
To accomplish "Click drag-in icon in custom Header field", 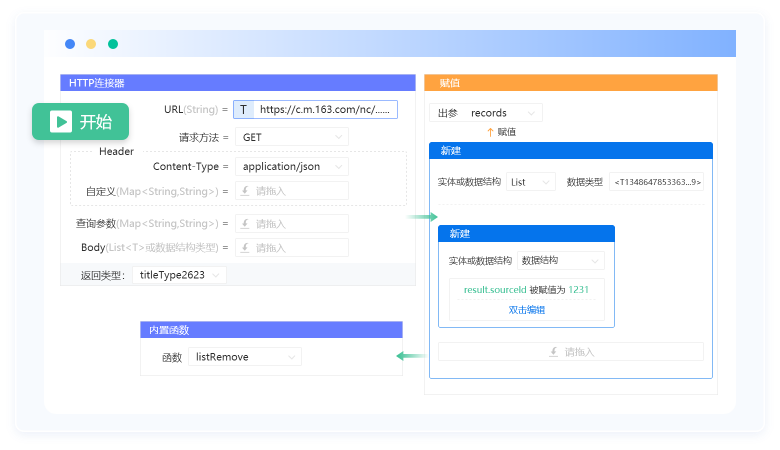I will 245,191.
